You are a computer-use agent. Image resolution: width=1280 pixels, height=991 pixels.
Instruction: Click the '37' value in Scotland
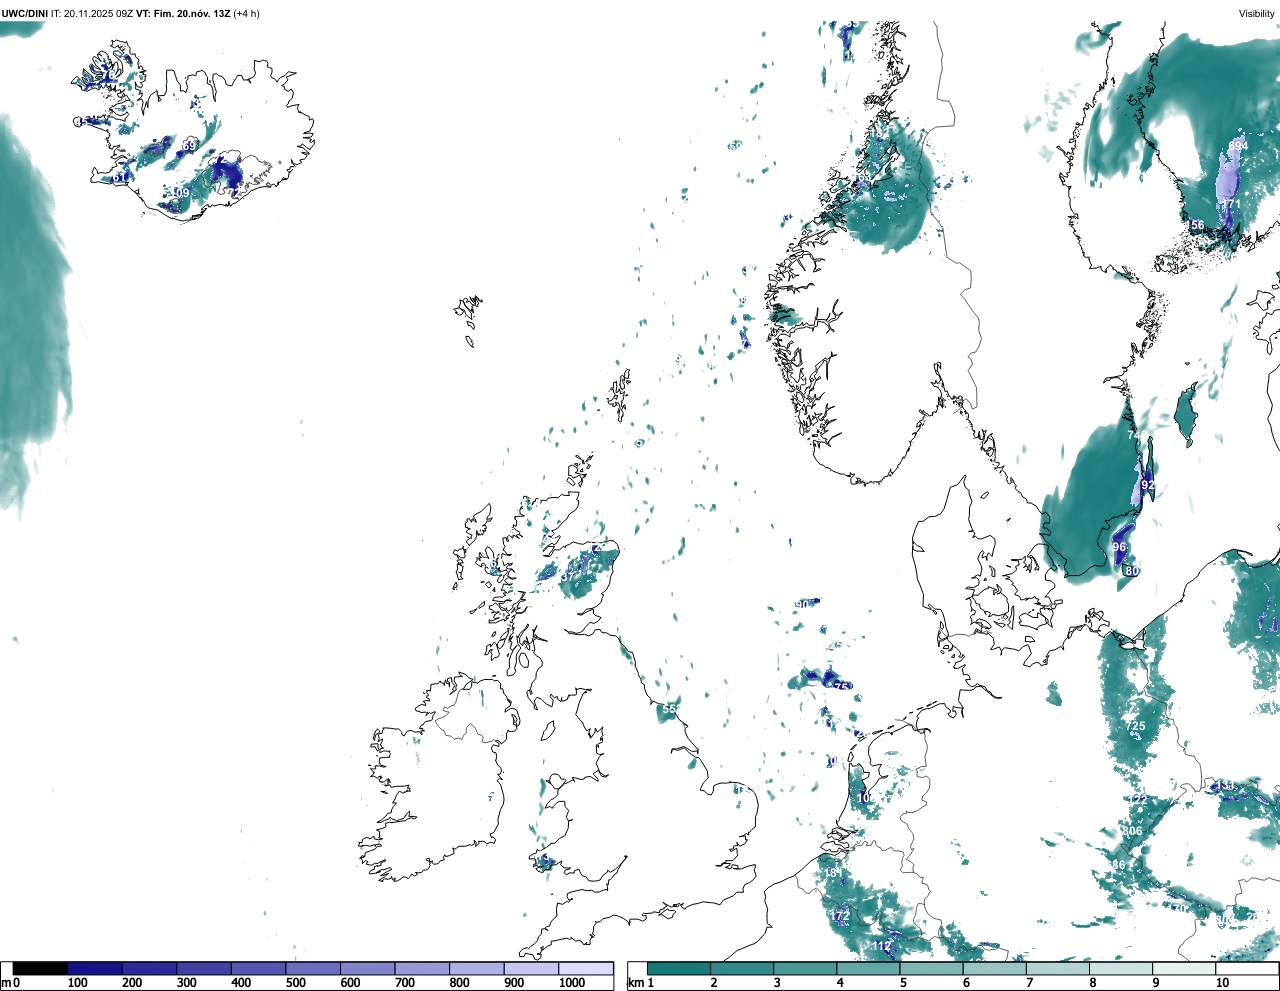tap(567, 577)
